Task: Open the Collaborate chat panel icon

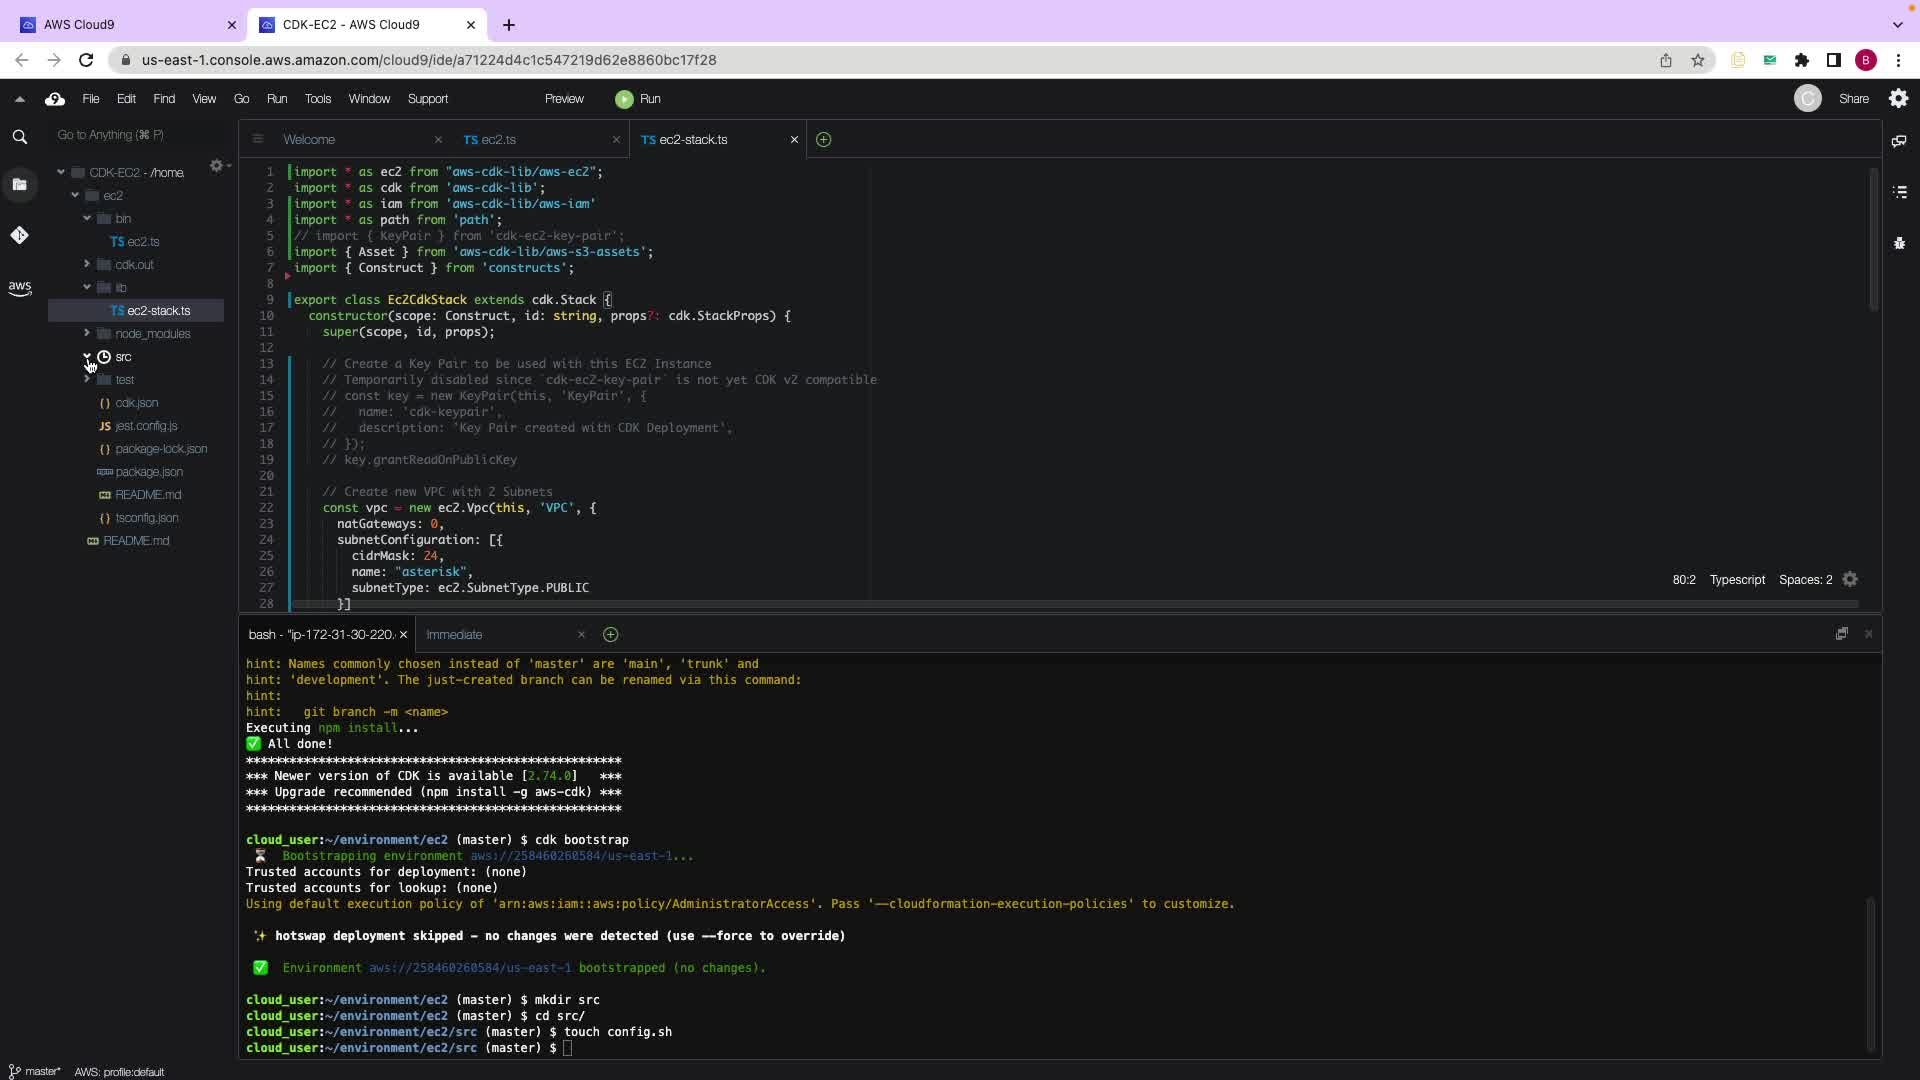Action: pos(1899,141)
